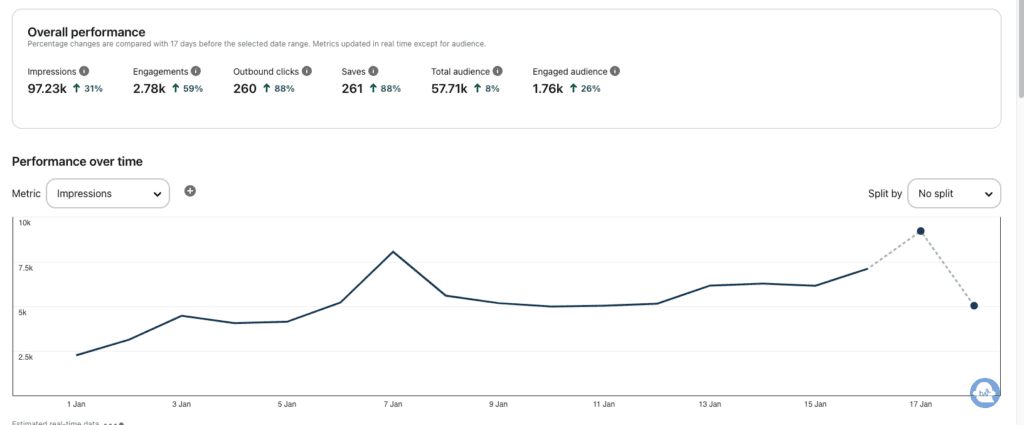This screenshot has width=1024, height=425.
Task: Click the Outbound clicks 260 metric
Action: click(244, 89)
